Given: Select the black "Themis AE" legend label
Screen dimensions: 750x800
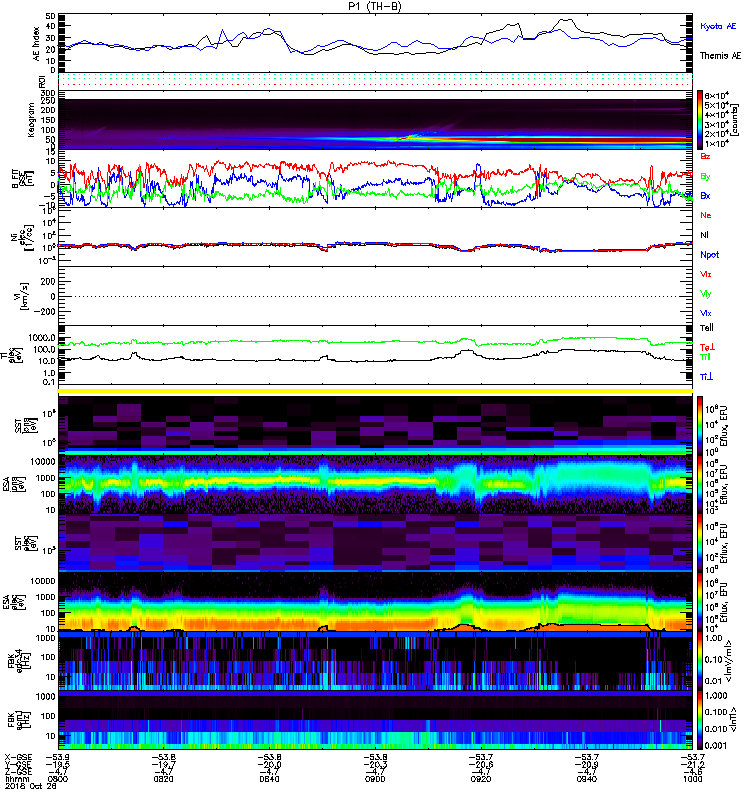Looking at the screenshot, I should pos(720,55).
